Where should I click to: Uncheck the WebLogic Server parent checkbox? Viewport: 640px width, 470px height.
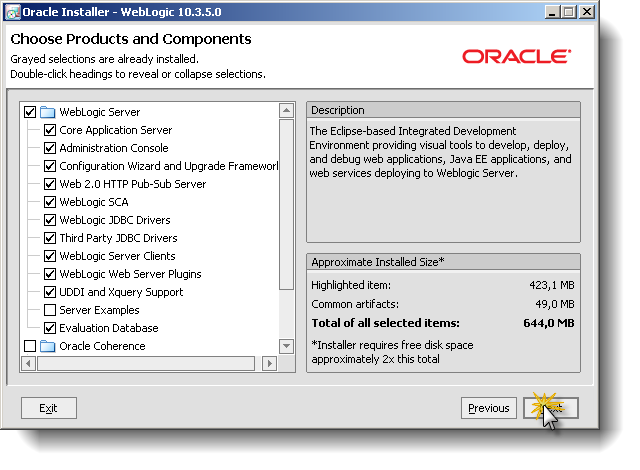30,112
